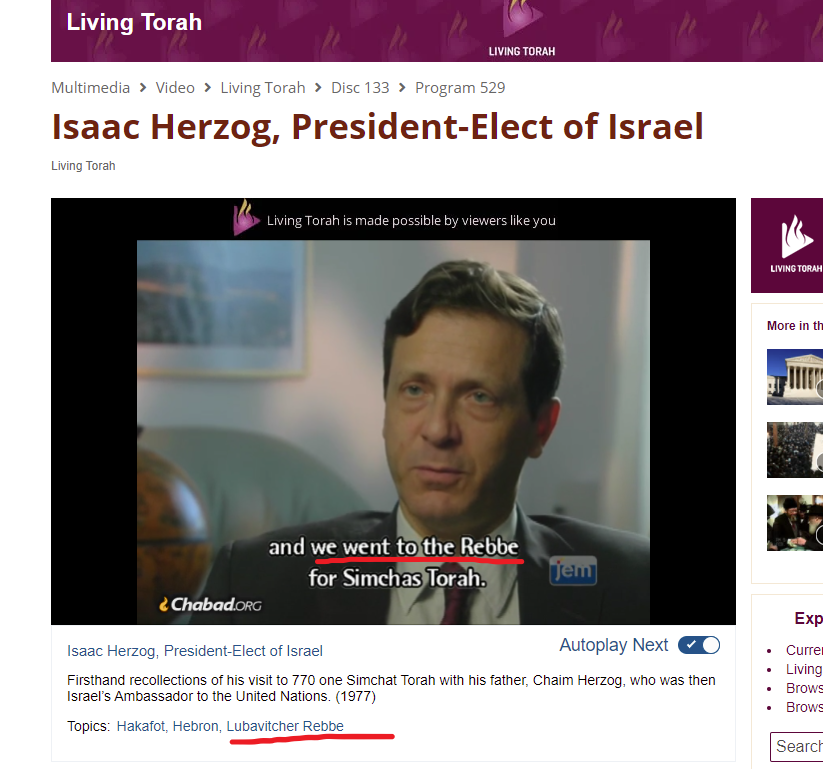Open the Hebron topic link
The image size is (823, 769).
[x=196, y=726]
